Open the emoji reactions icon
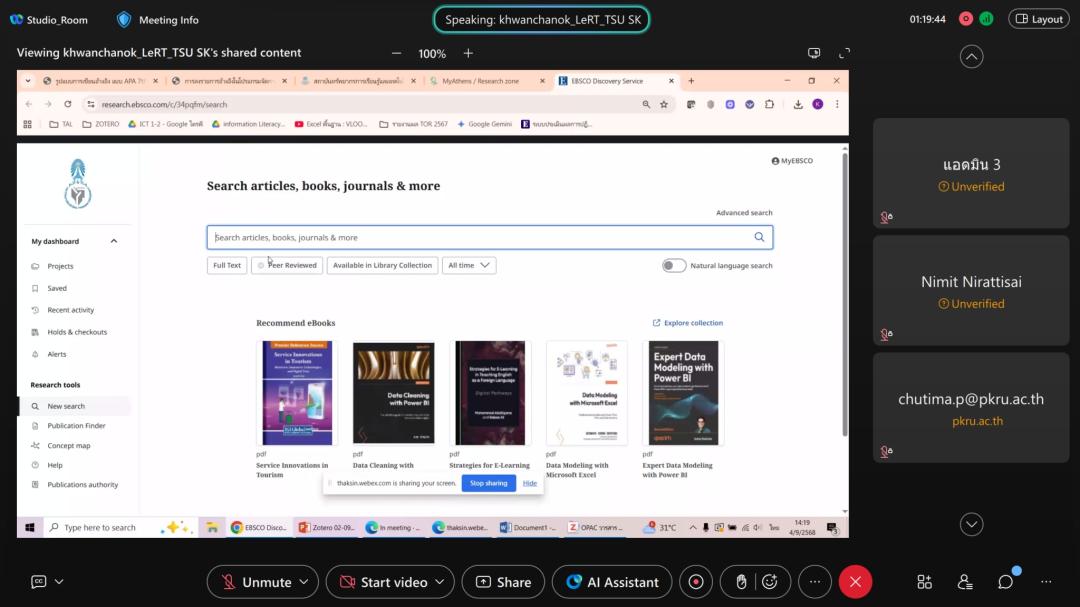This screenshot has width=1080, height=607. (x=770, y=582)
